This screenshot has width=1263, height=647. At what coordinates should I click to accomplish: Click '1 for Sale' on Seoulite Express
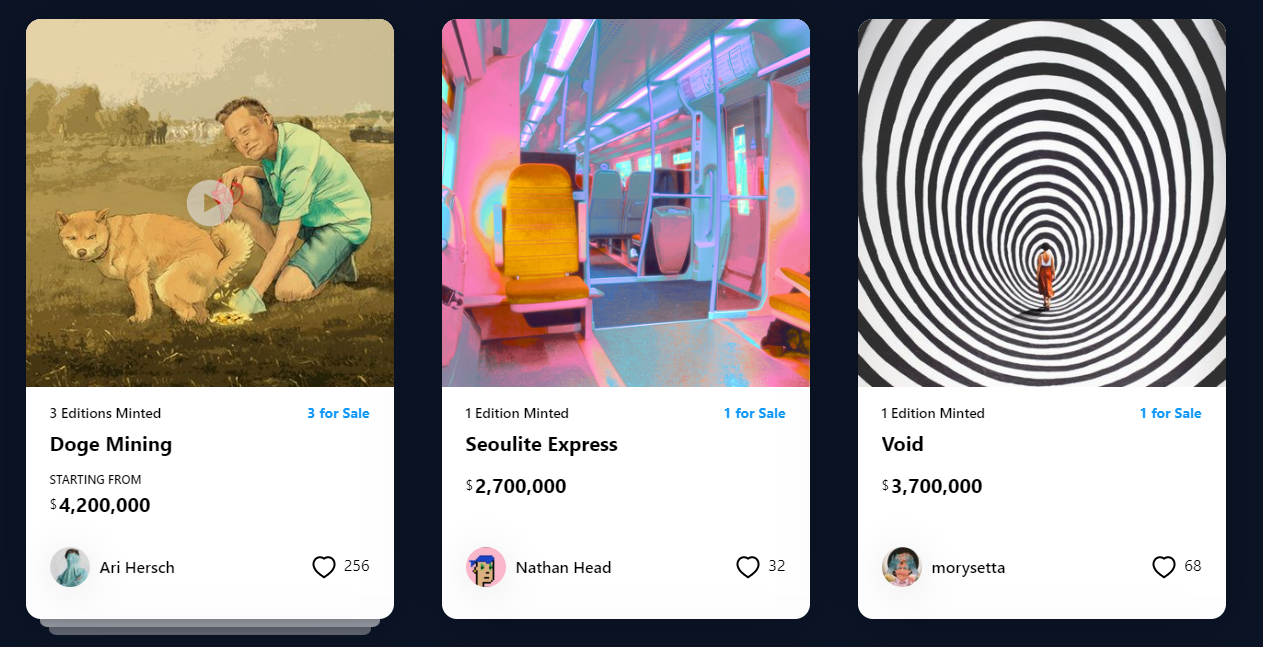click(x=755, y=413)
